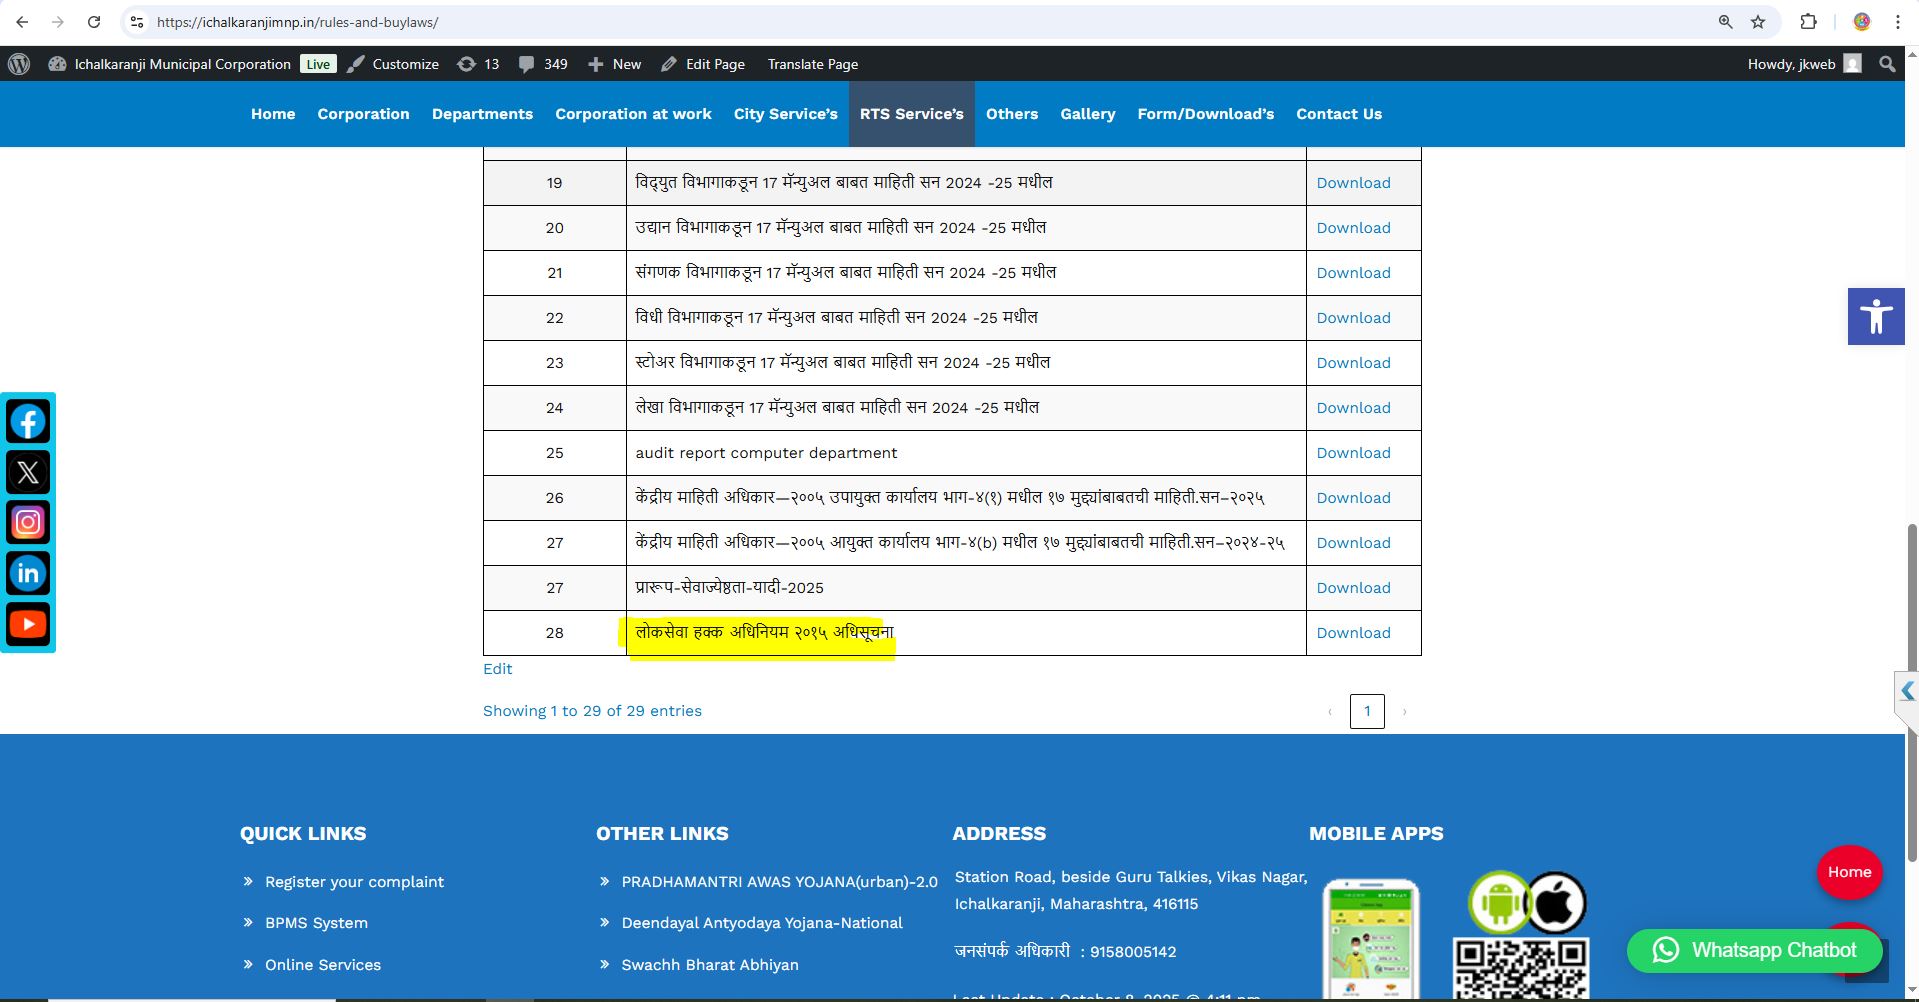Click the admin bar search magnifier icon
Image resolution: width=1919 pixels, height=1002 pixels.
1887,64
